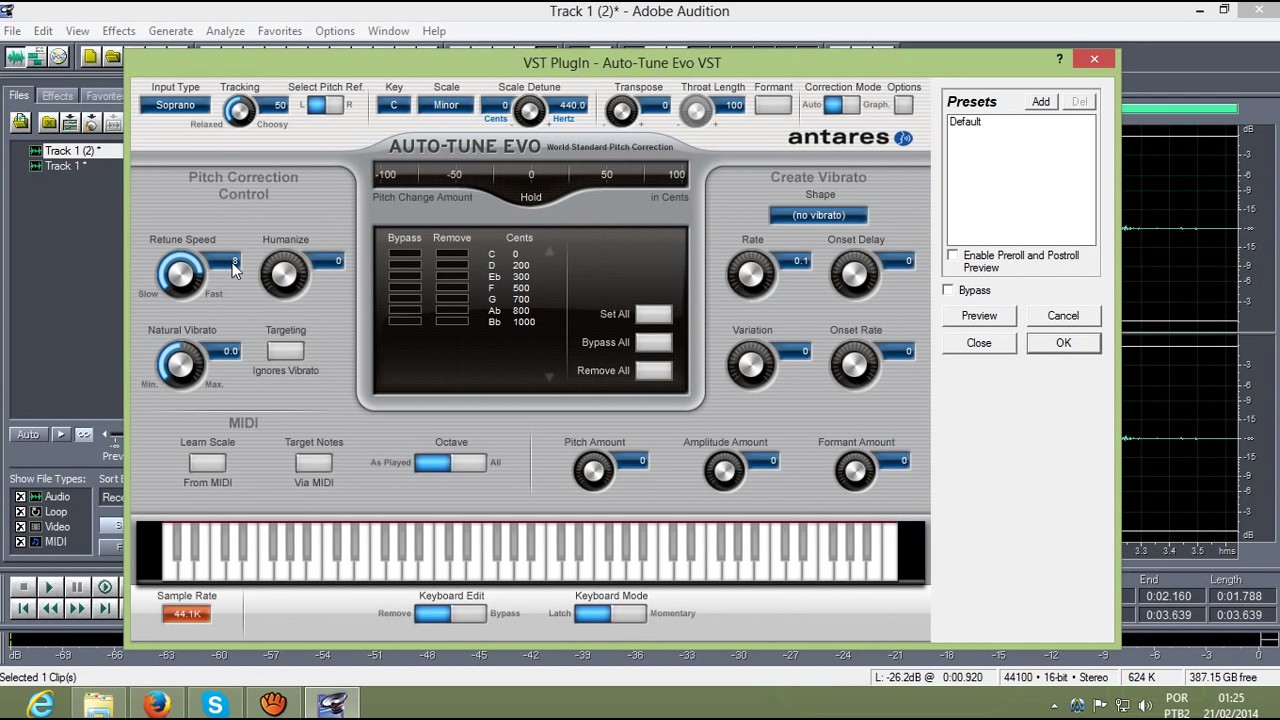This screenshot has height=720, width=1280.
Task: Switch to the Effects panel tab
Action: pos(57,96)
